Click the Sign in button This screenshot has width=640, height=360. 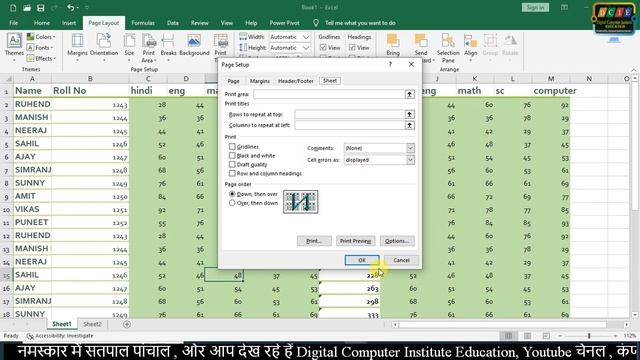pyautogui.click(x=535, y=7)
